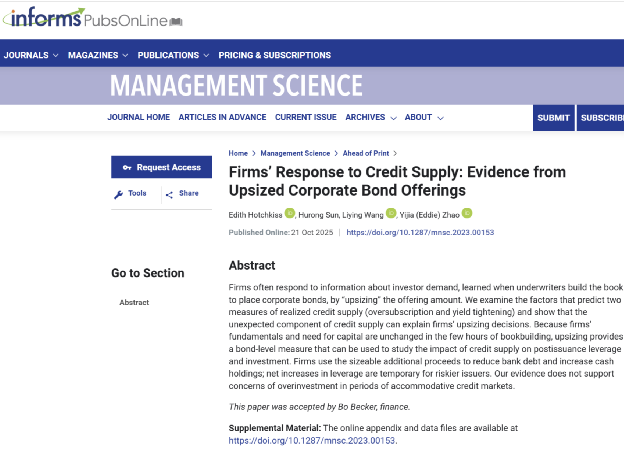The width and height of the screenshot is (625, 451).
Task: Click Edith Hotchkiss's ORCID icon
Action: tap(290, 213)
